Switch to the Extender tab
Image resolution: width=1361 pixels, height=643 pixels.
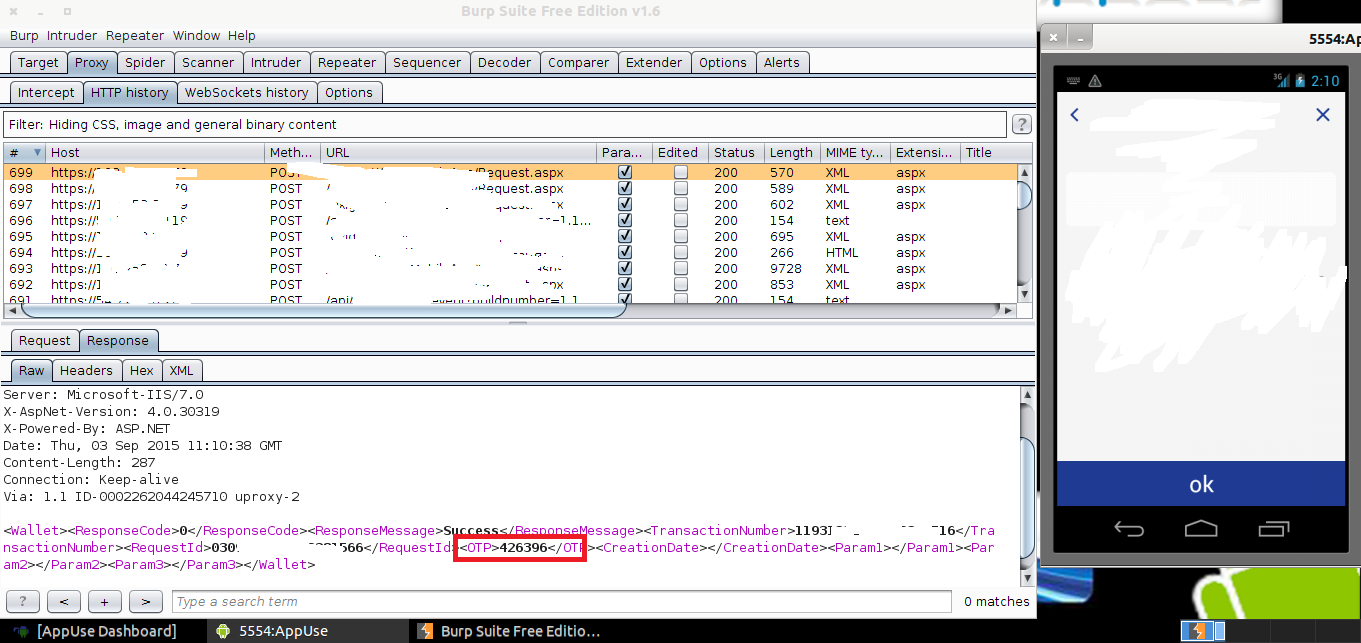(654, 62)
